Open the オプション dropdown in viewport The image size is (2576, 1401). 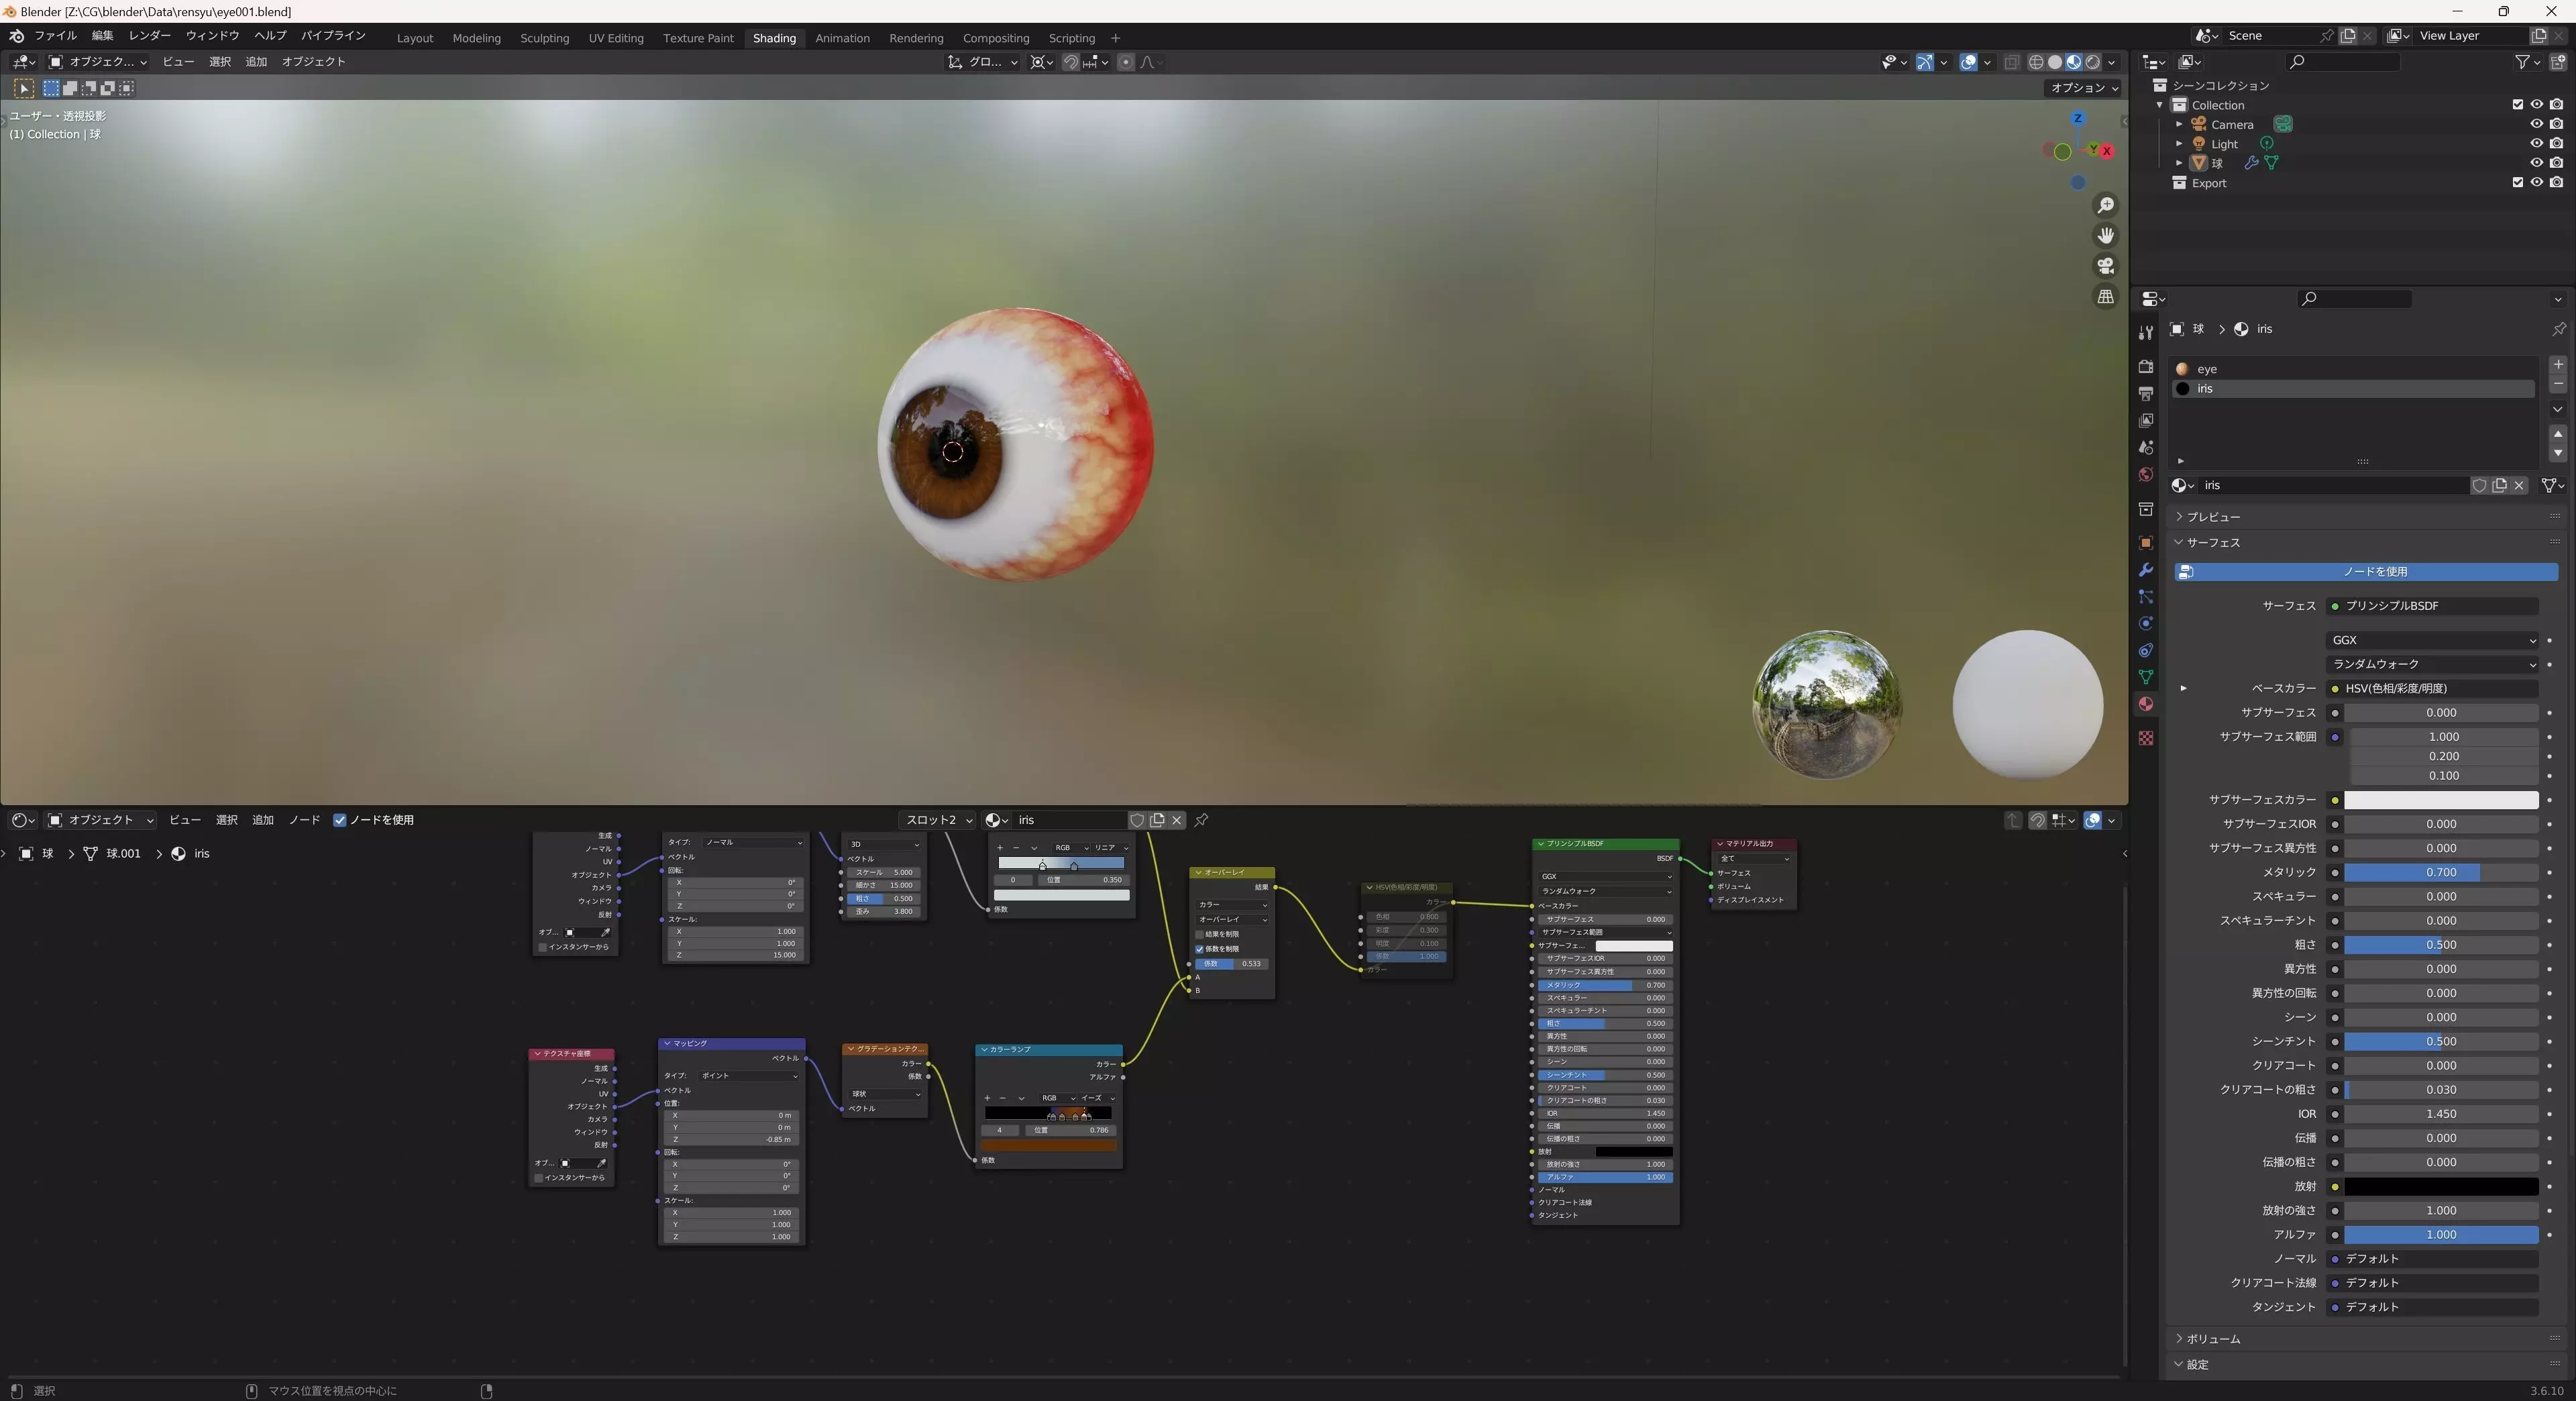(2084, 88)
